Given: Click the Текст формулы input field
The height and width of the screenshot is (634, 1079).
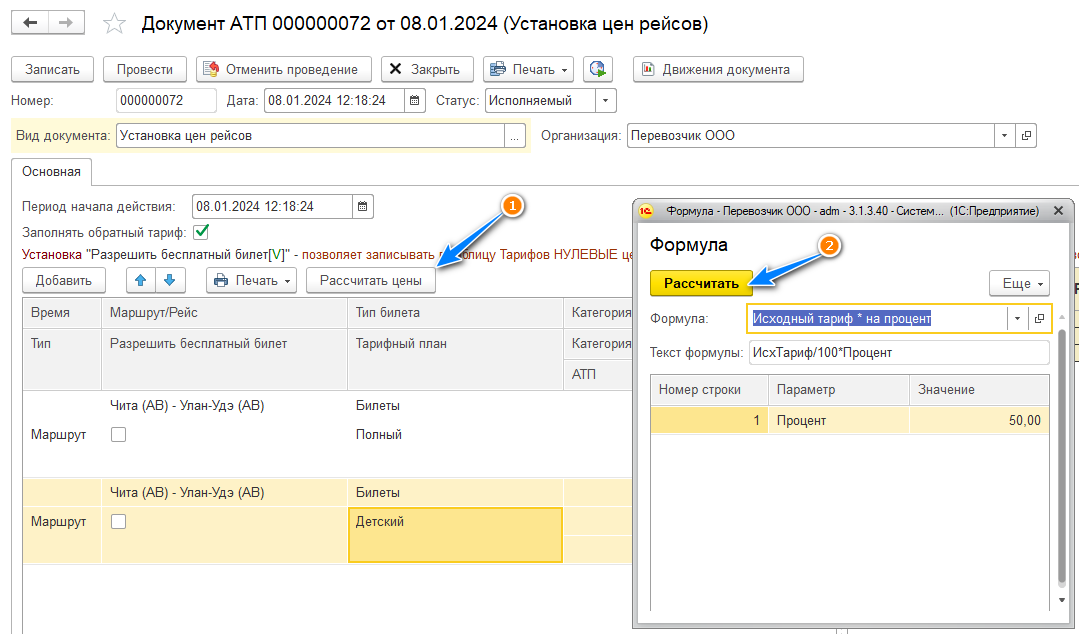Looking at the screenshot, I should [x=900, y=352].
